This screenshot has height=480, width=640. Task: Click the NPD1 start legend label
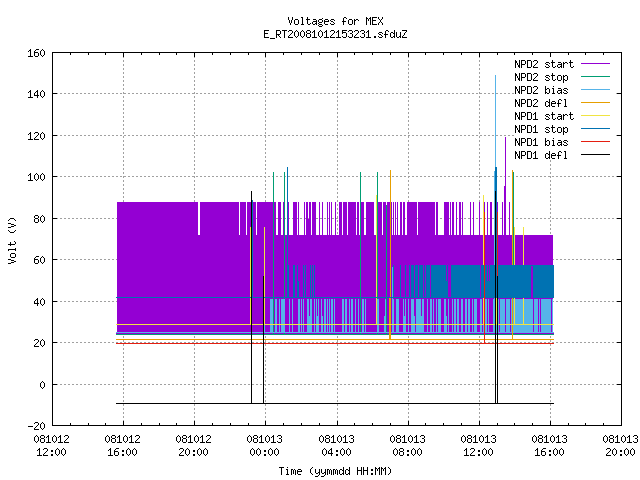click(544, 116)
